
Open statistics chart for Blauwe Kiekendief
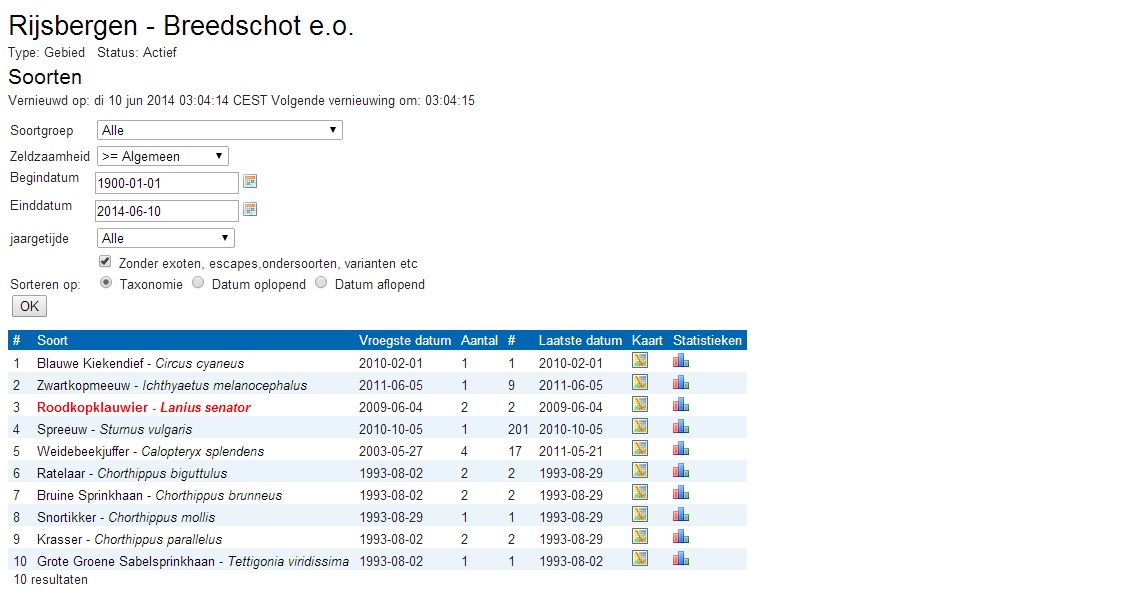click(680, 361)
